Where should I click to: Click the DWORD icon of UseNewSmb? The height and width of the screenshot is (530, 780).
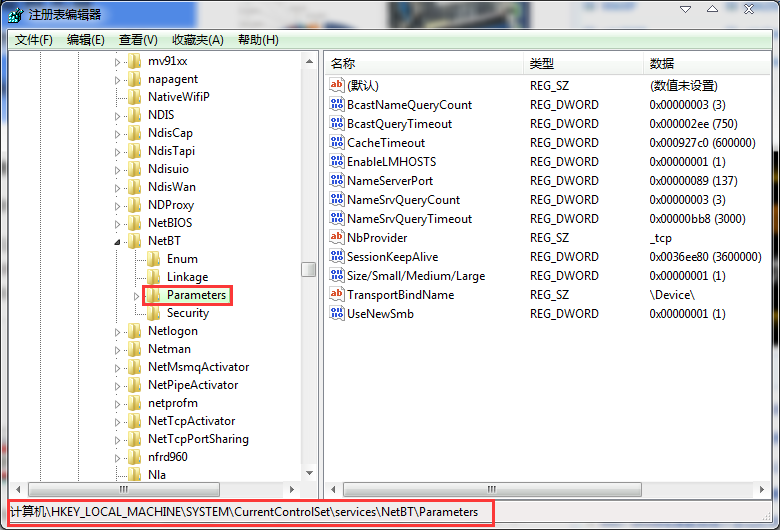[x=337, y=314]
